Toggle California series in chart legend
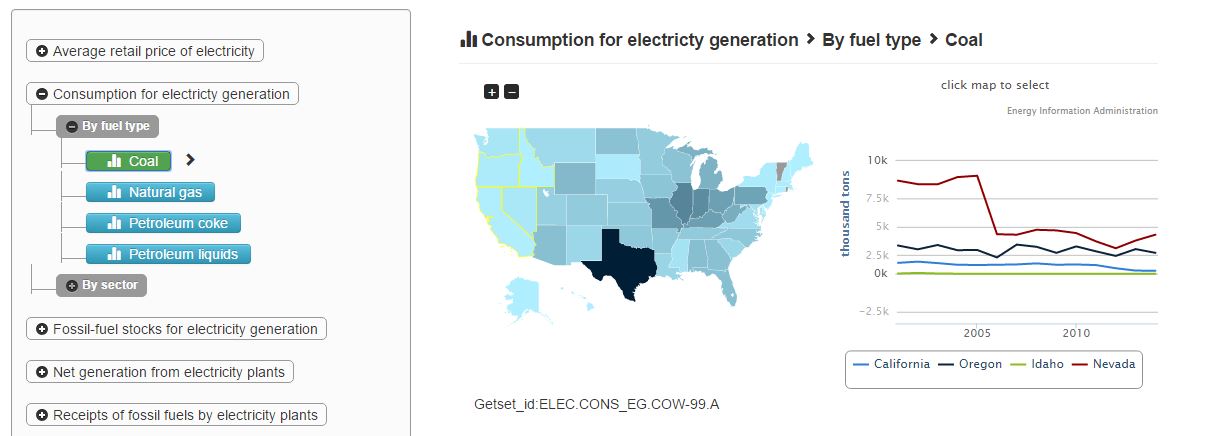This screenshot has width=1211, height=436. pos(892,364)
